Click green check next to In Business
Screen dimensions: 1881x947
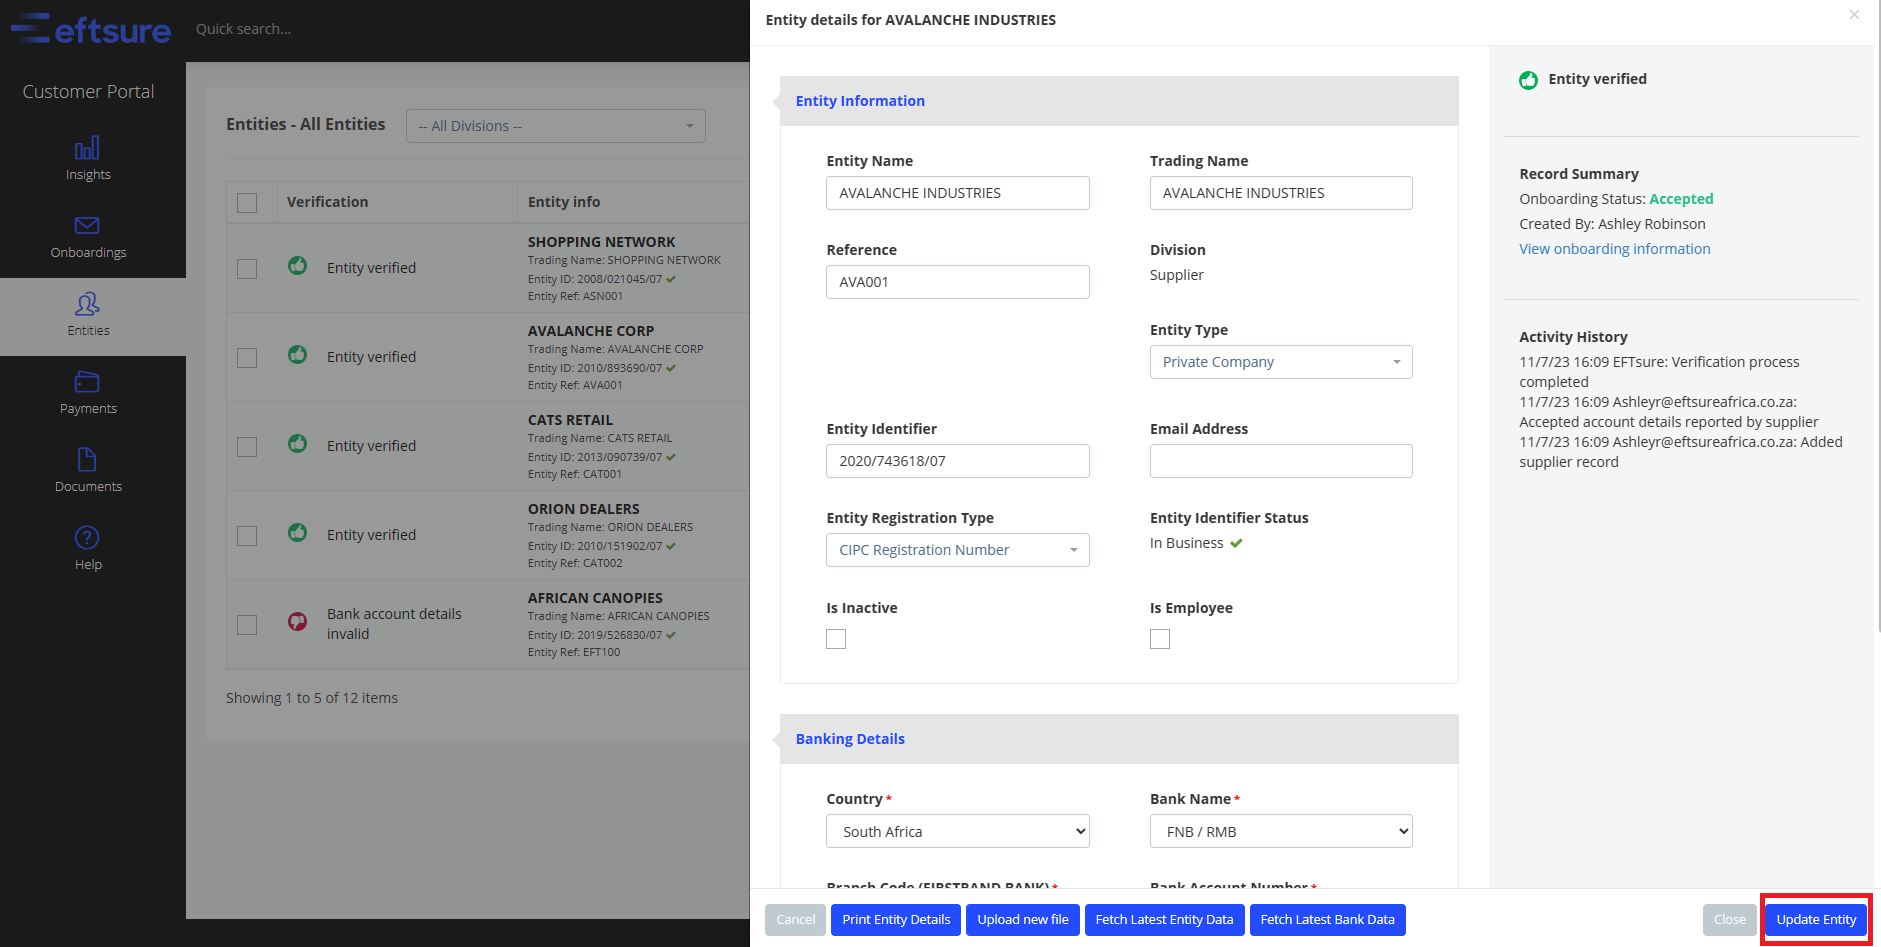[x=1237, y=543]
